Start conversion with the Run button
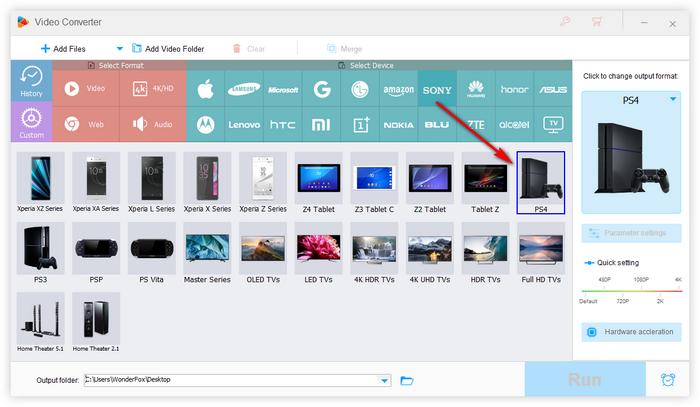Viewport: 700px width, 407px height. (x=585, y=379)
